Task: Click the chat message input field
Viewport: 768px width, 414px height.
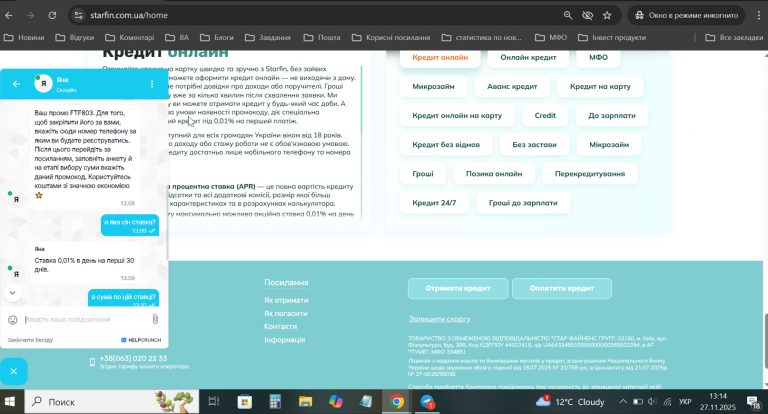Action: click(x=86, y=319)
